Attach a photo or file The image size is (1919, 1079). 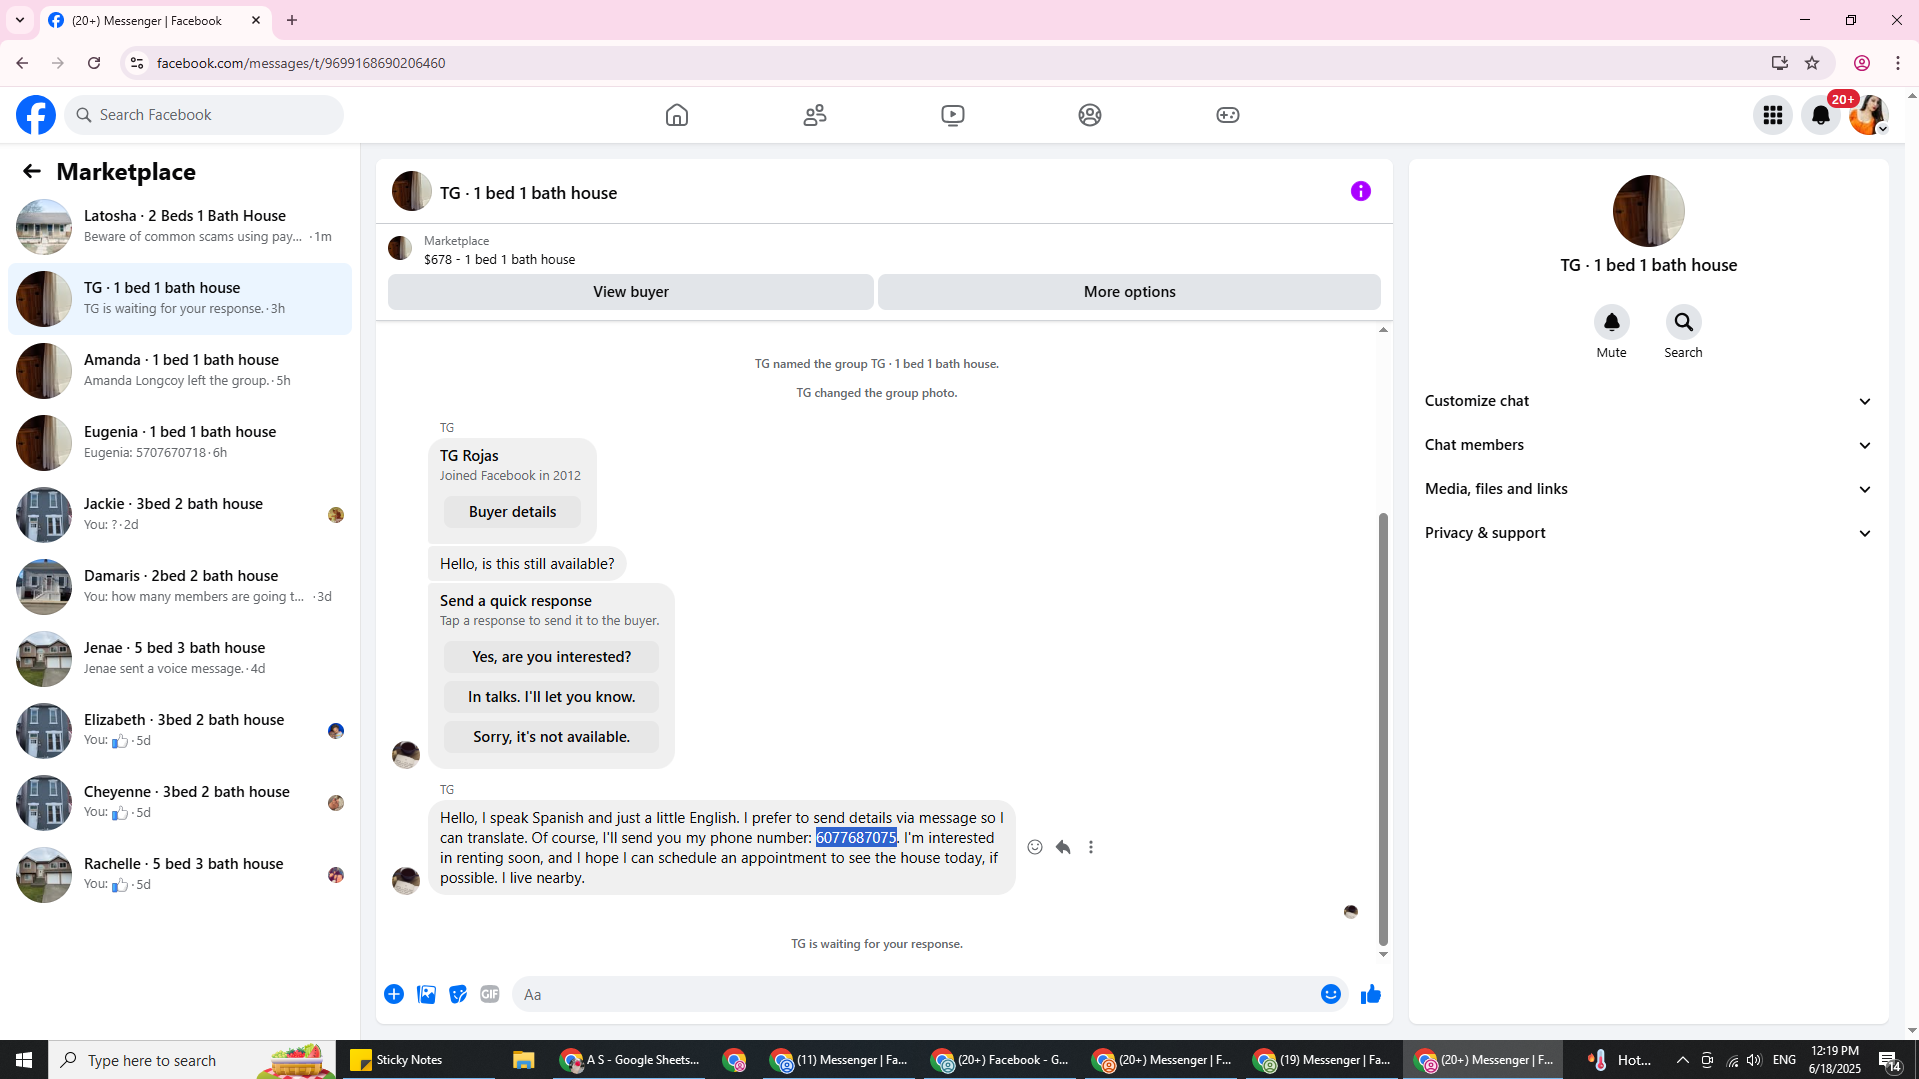point(426,994)
